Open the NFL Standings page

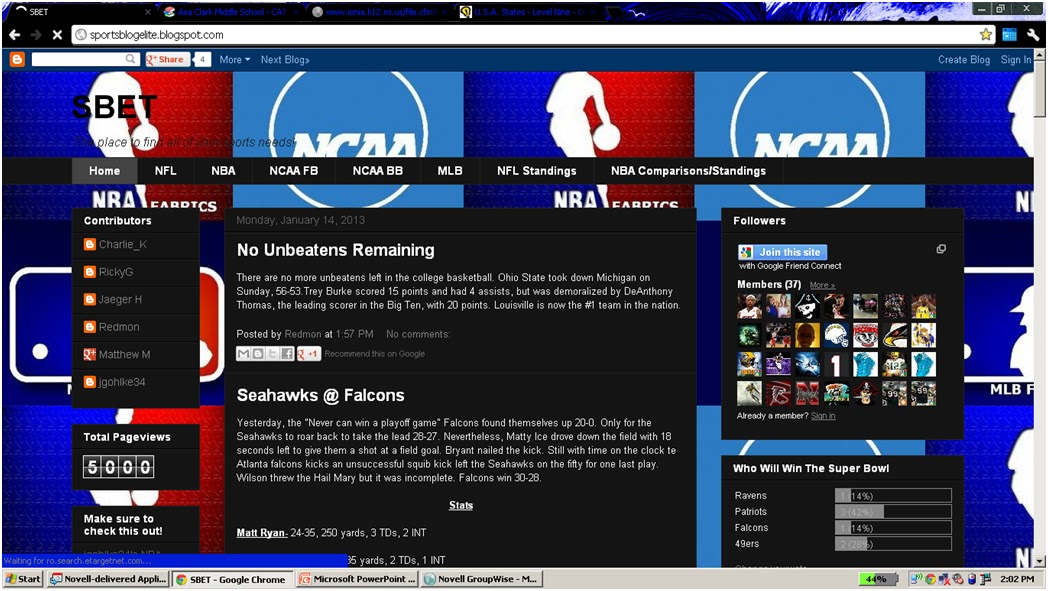[x=536, y=171]
